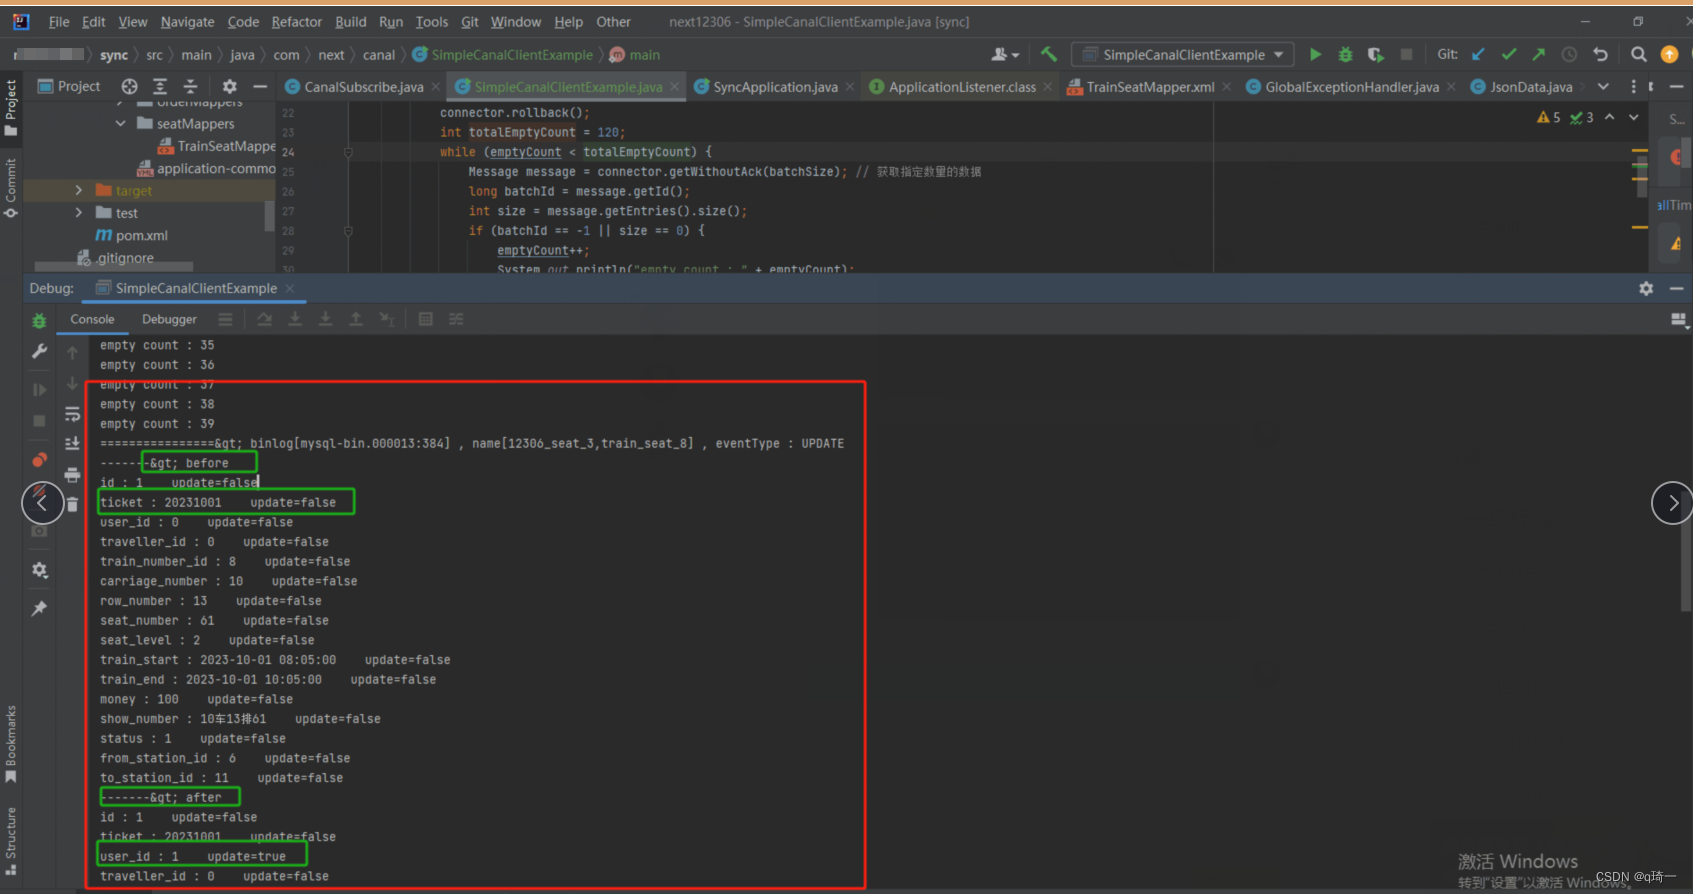The height and width of the screenshot is (894, 1693).
Task: Click Run with Coverage icon
Action: point(1376,54)
